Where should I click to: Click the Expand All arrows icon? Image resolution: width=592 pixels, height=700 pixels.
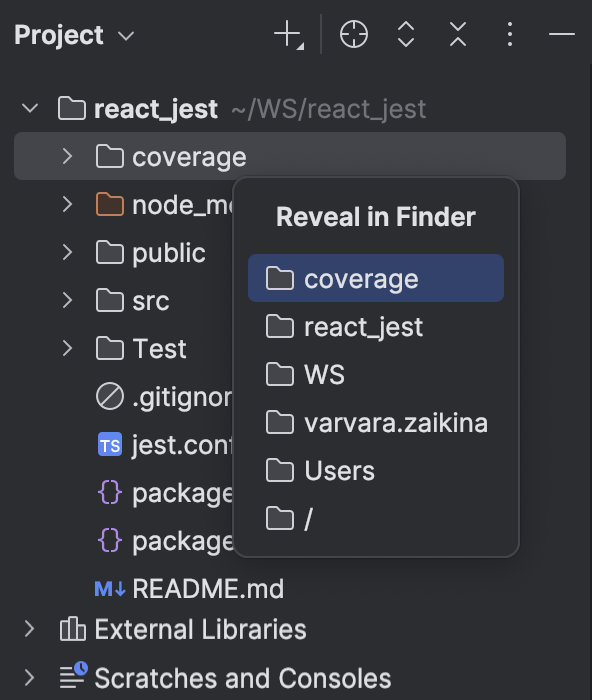(x=406, y=34)
